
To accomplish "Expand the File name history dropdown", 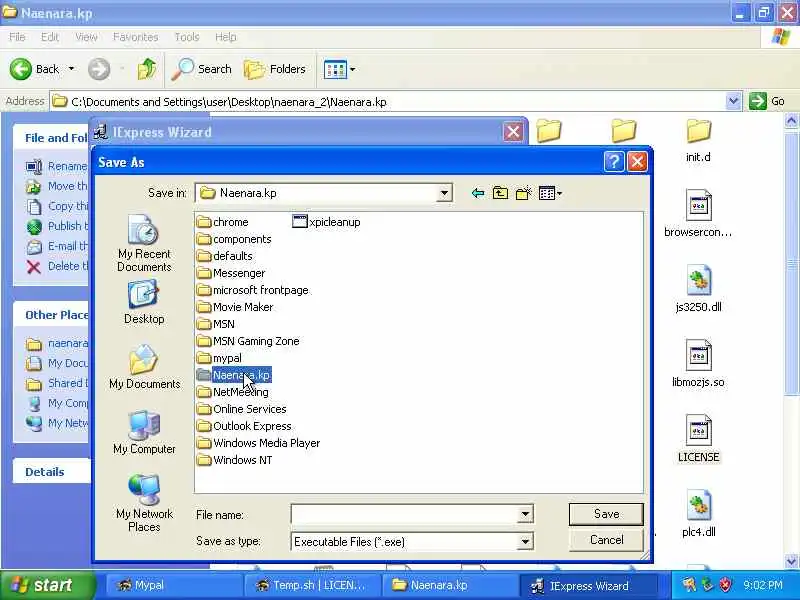I will click(525, 514).
